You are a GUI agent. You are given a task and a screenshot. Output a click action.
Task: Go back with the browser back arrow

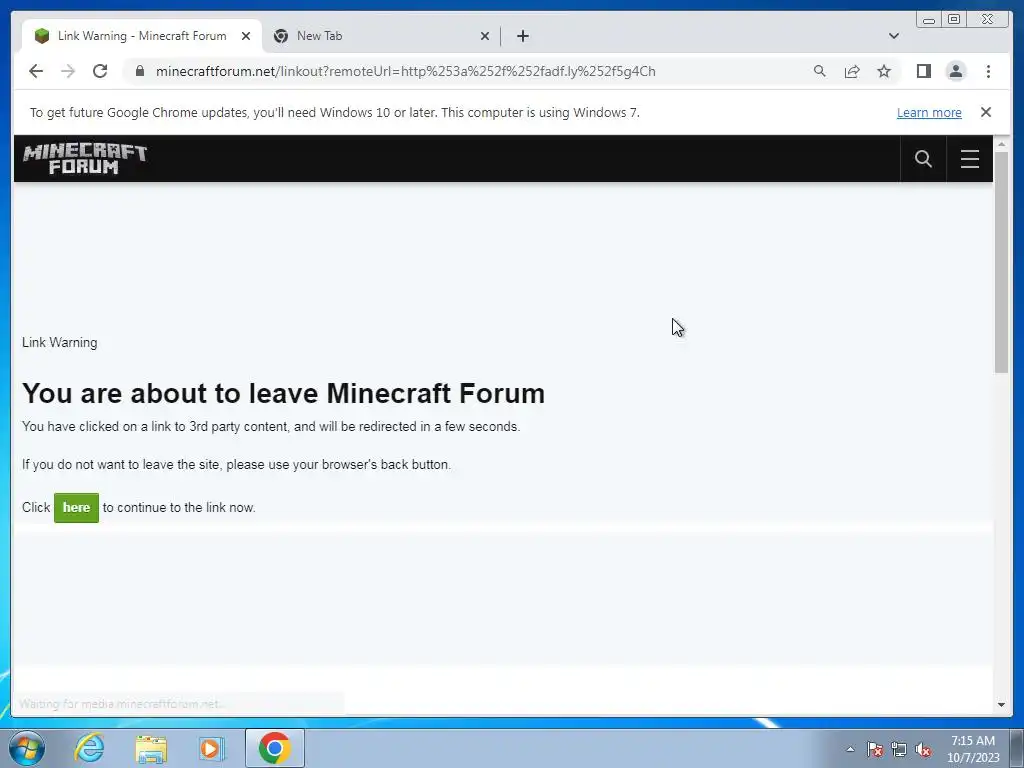pos(36,71)
